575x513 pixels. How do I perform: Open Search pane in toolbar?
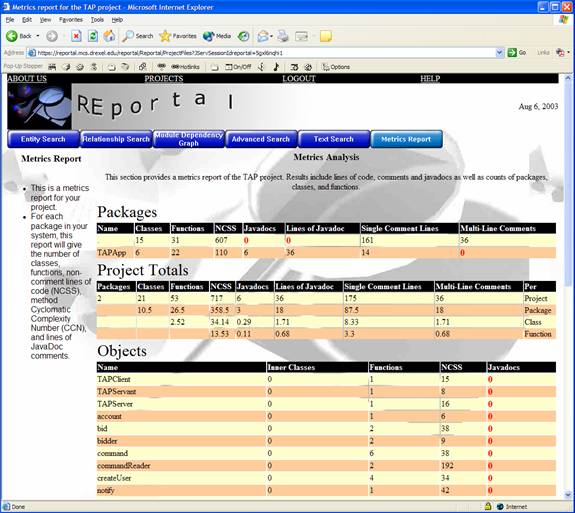pos(138,36)
